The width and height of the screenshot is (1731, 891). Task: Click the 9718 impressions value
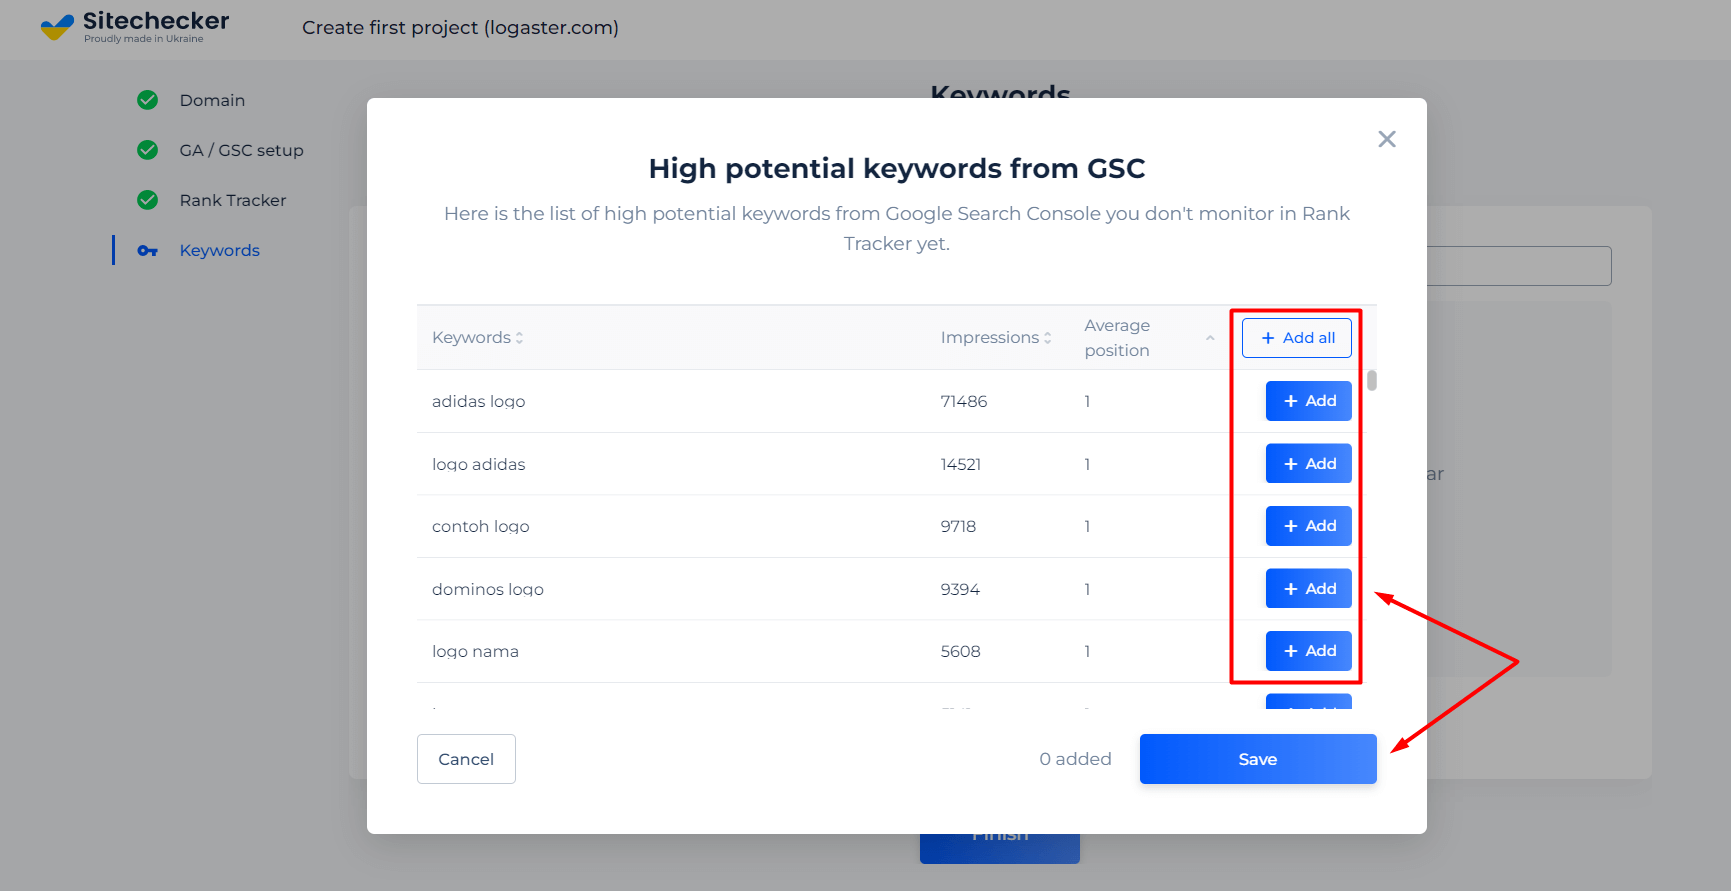click(958, 527)
